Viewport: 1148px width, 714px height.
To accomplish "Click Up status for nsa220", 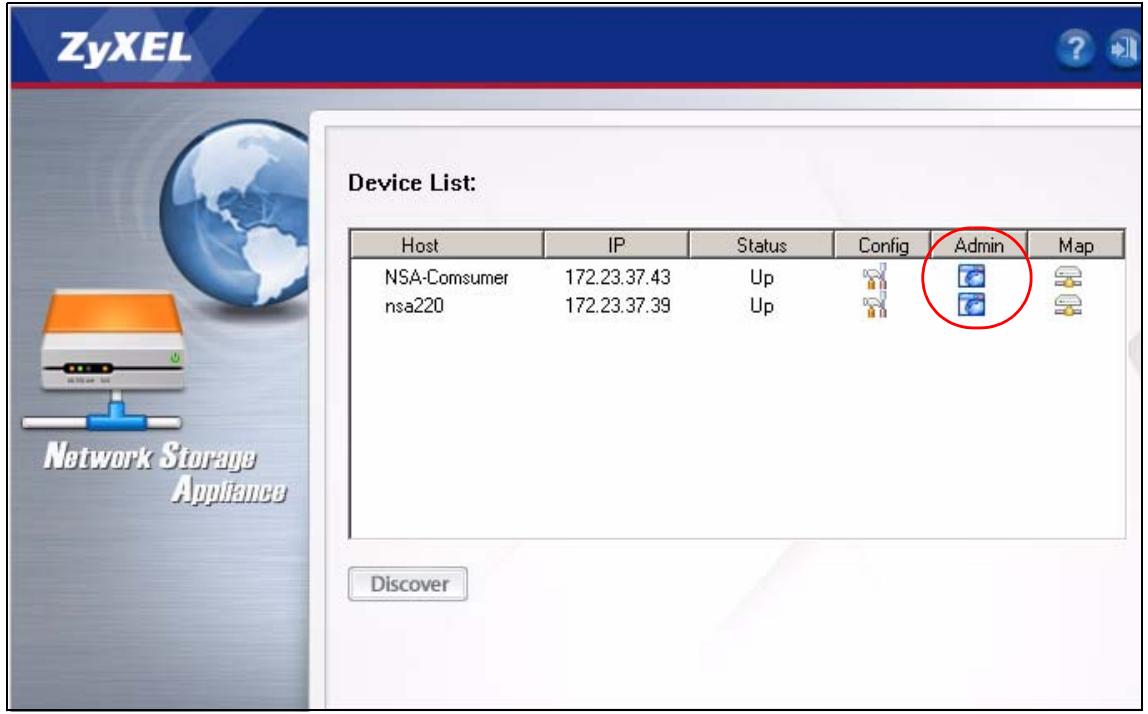I will [x=761, y=306].
